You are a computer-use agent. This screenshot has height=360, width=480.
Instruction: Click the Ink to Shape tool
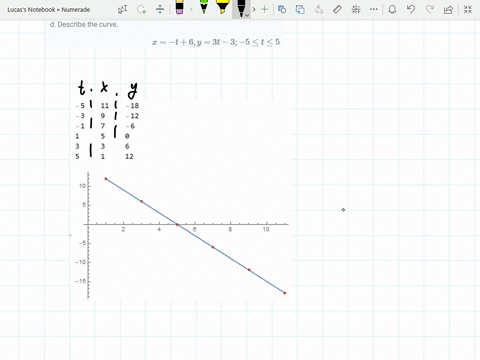pyautogui.click(x=300, y=9)
